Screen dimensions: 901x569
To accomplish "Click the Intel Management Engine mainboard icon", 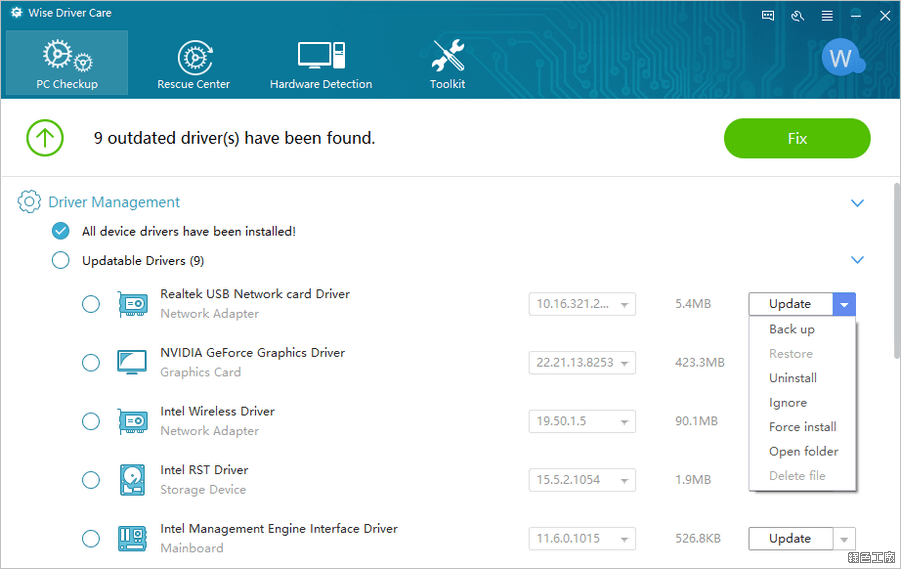I will click(133, 539).
